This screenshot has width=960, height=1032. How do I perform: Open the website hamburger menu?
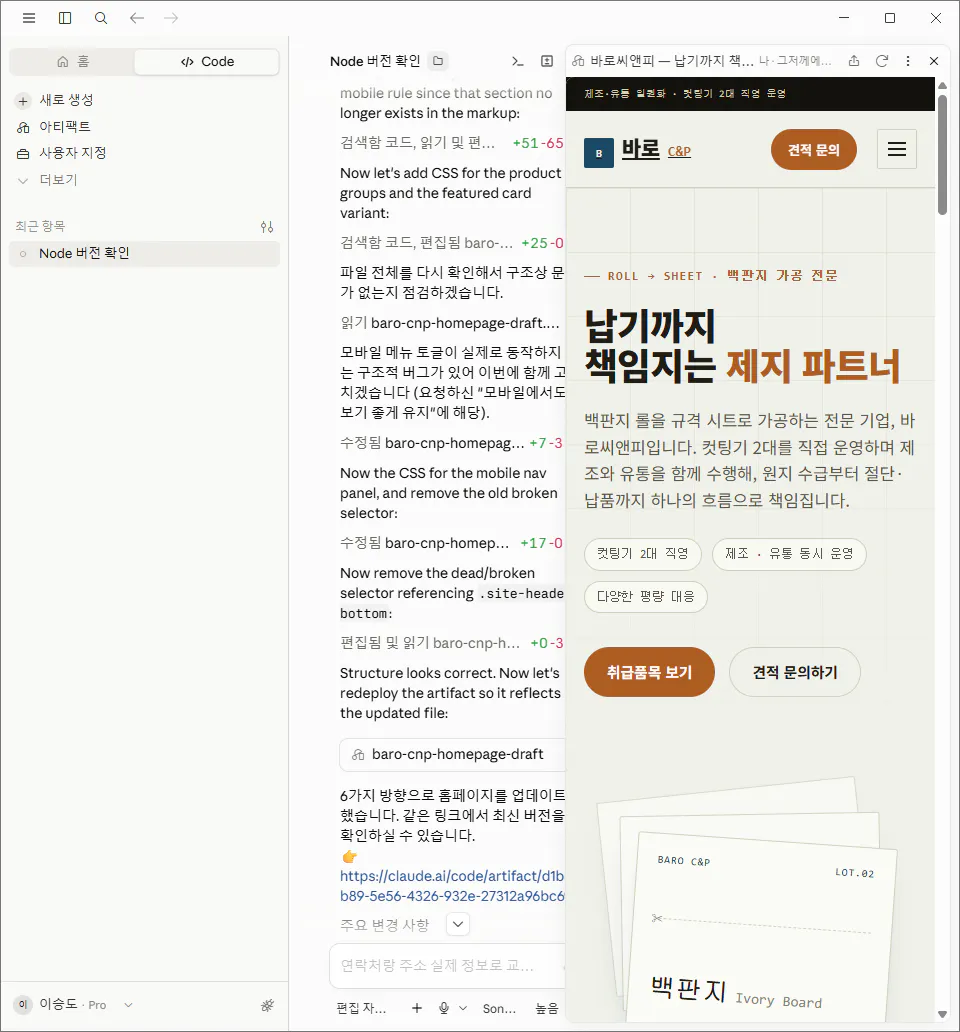tap(897, 149)
